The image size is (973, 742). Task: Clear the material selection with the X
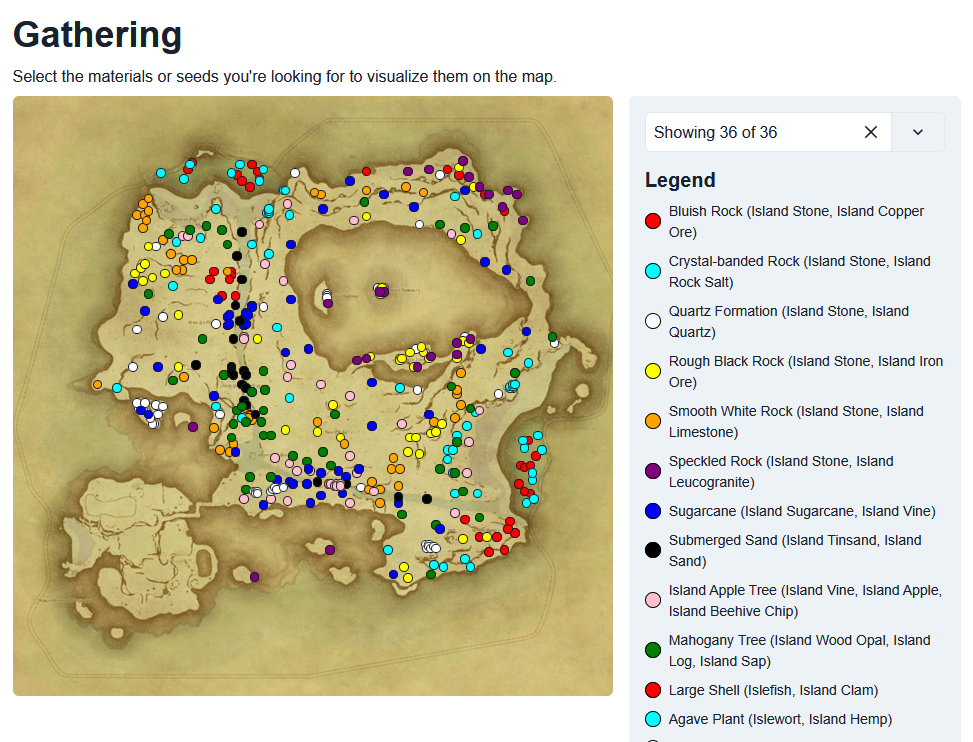coord(871,132)
